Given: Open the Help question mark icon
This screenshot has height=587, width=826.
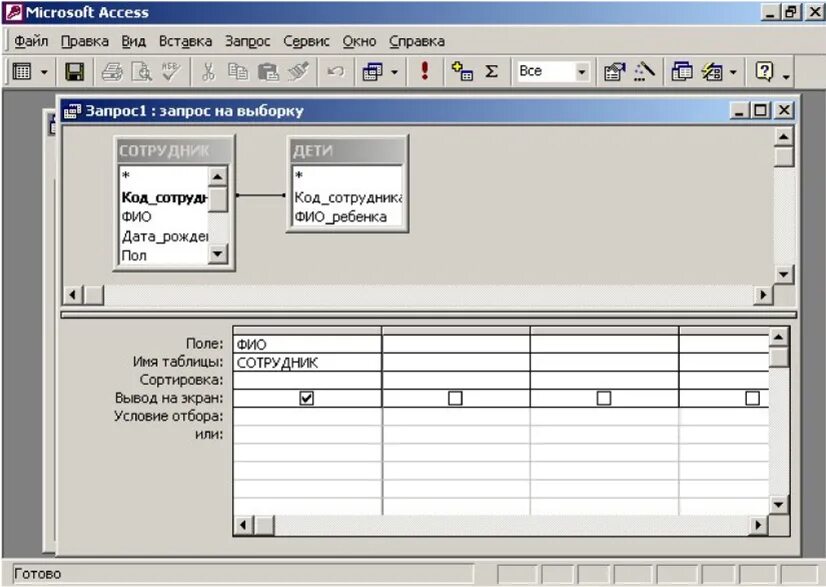Looking at the screenshot, I should 763,71.
